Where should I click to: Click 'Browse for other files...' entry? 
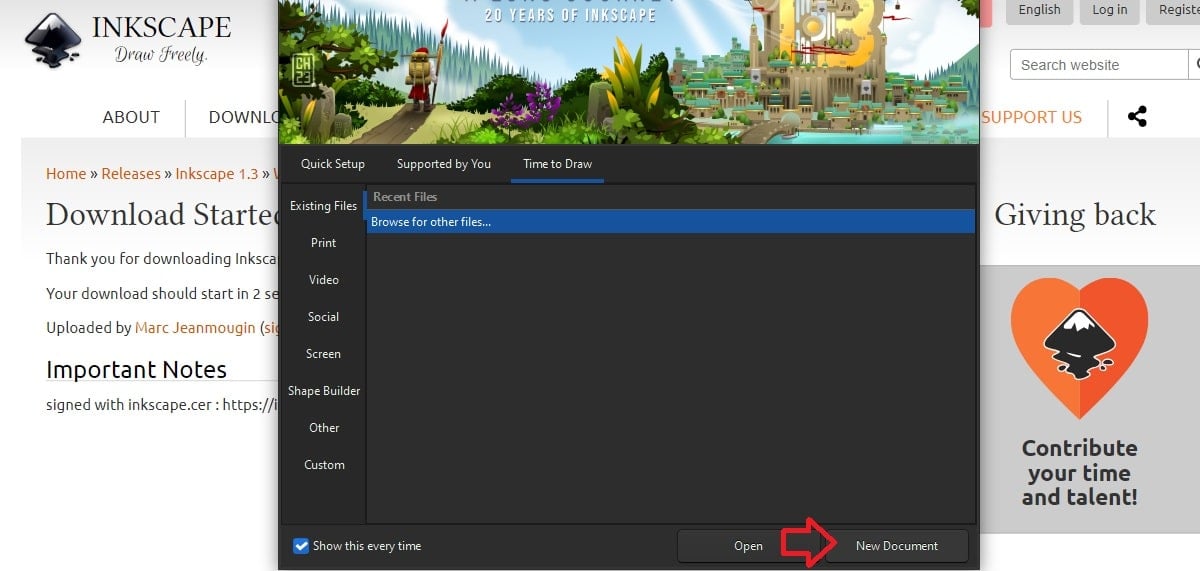coord(431,222)
